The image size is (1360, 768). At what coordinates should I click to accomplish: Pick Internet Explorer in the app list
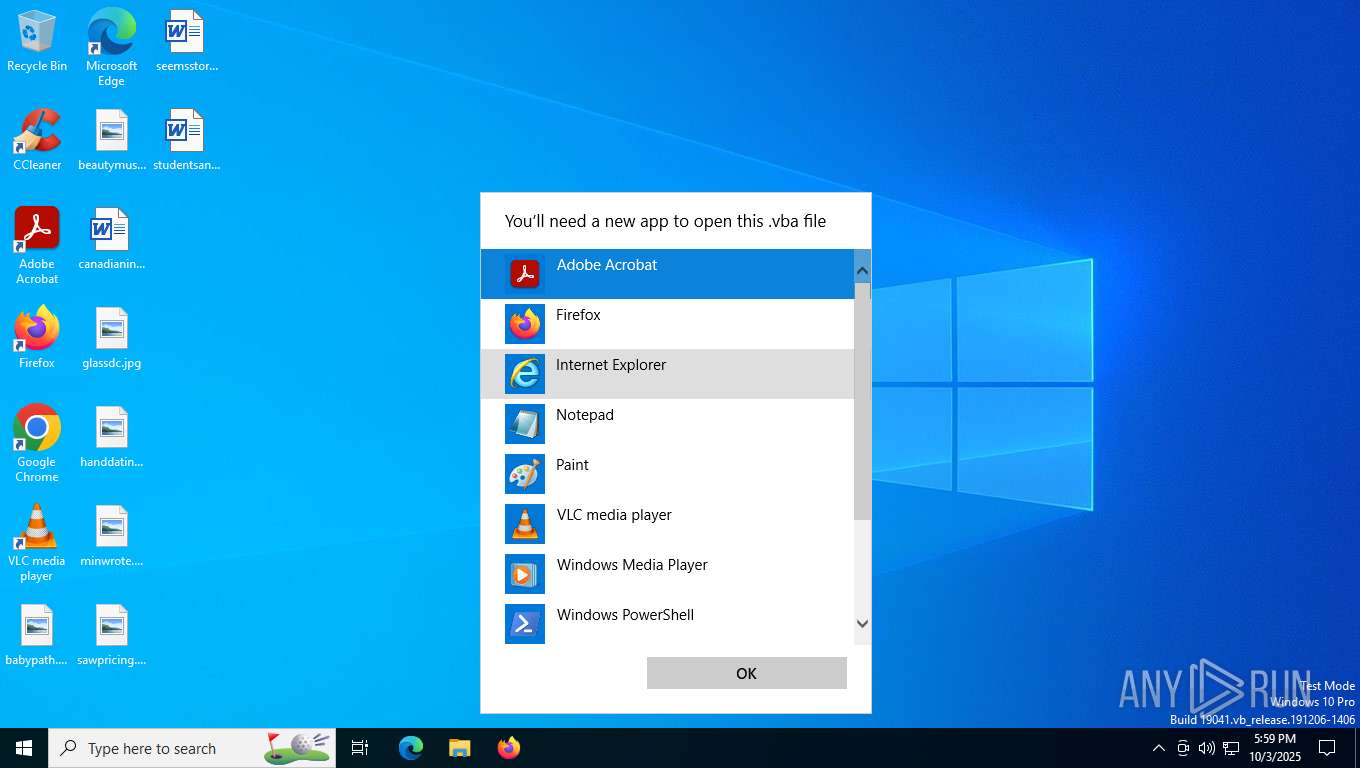click(x=667, y=374)
